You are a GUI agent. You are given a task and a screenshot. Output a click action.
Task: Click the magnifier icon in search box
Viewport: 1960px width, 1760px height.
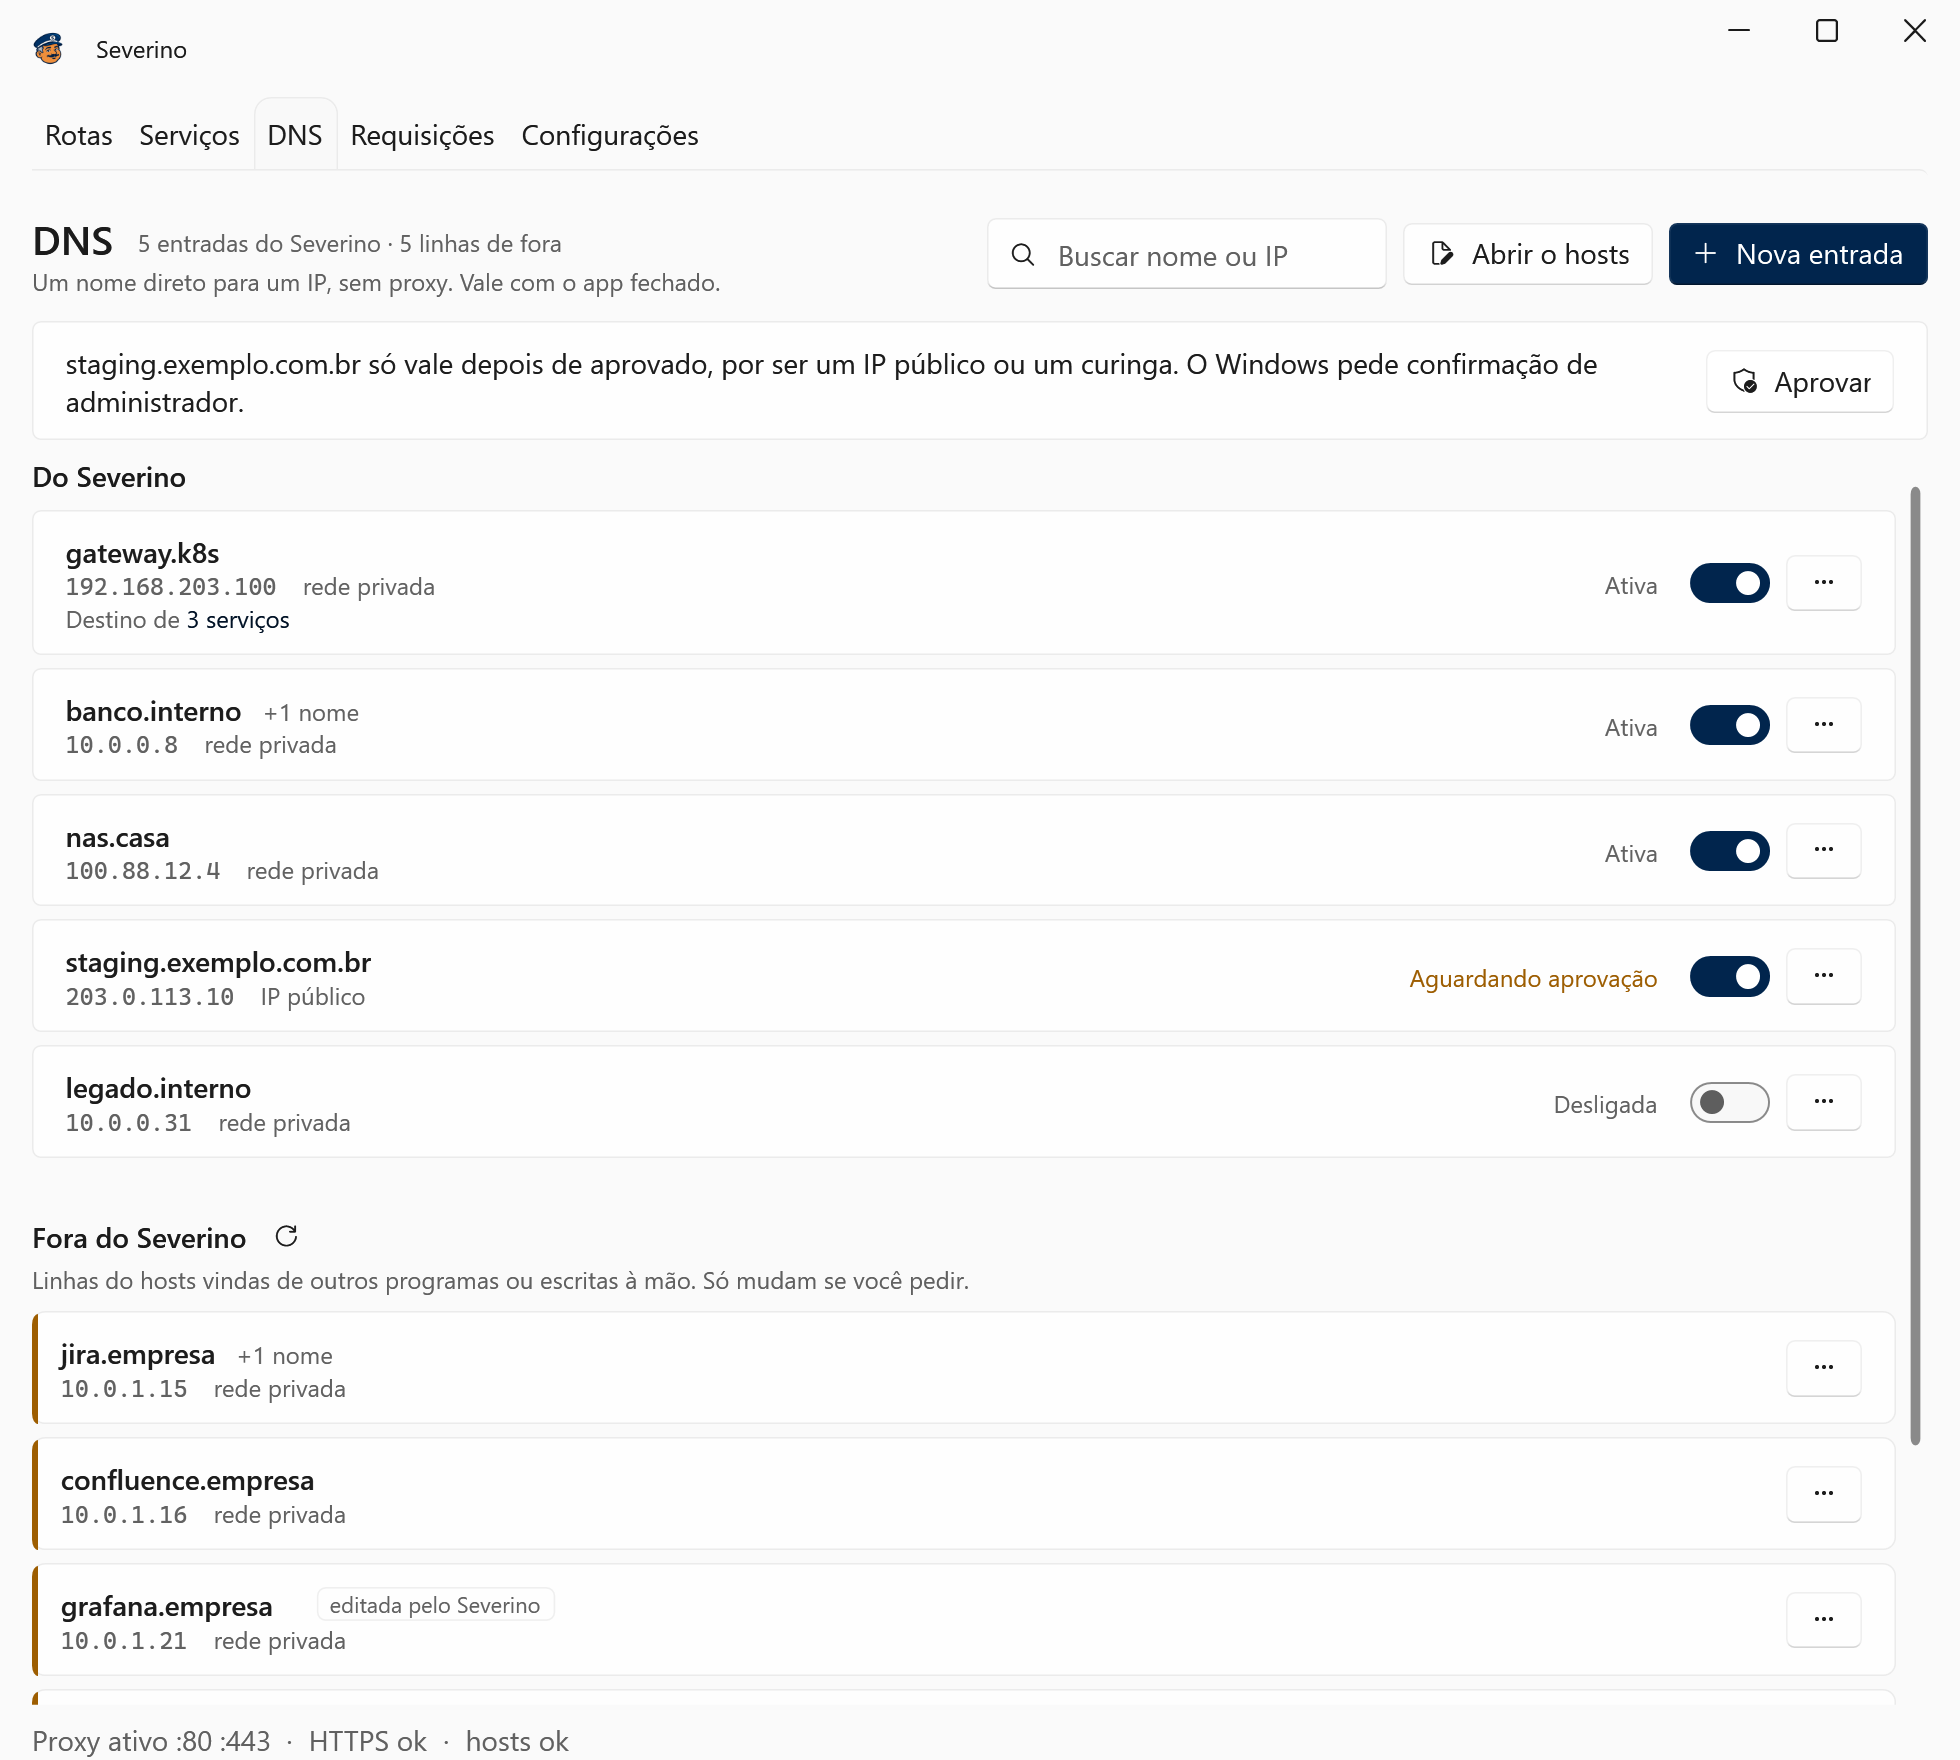click(1022, 255)
